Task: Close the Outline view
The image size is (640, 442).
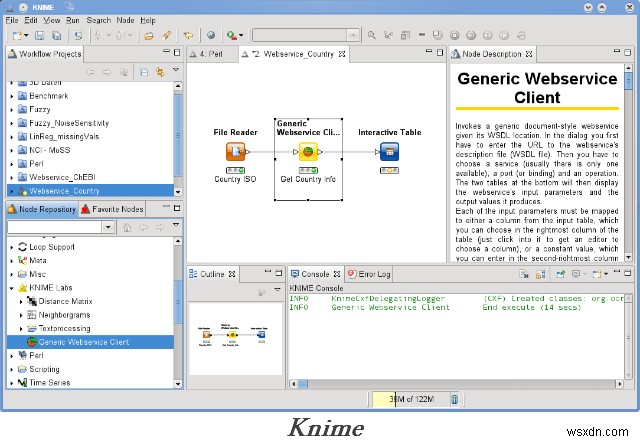Action: coord(232,274)
